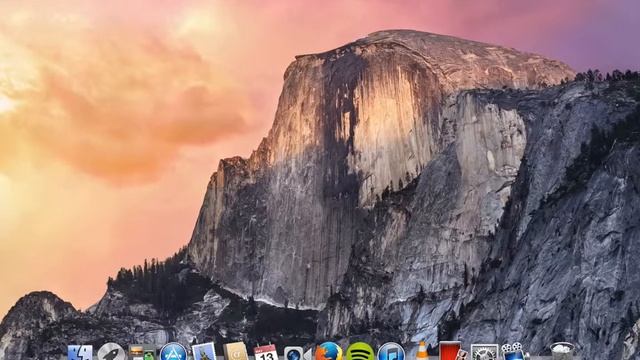Open VLC traffic cone icon

click(x=422, y=352)
